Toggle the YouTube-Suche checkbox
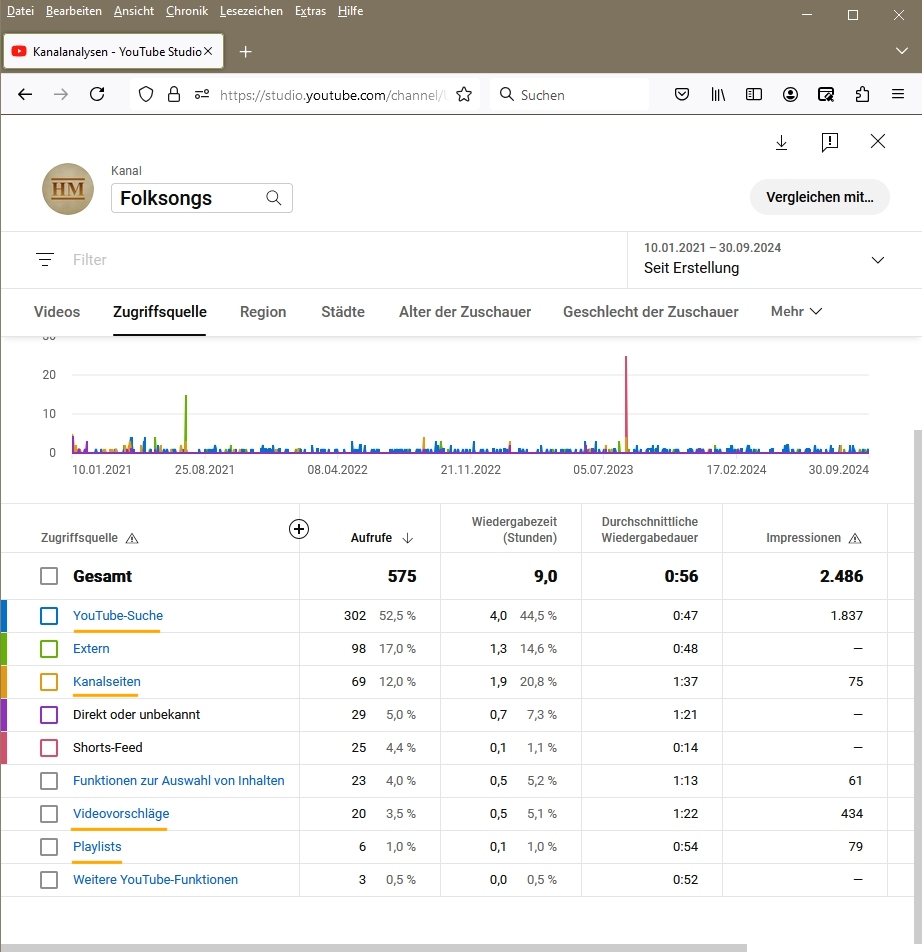Screen dimensions: 922x952 coord(49,616)
